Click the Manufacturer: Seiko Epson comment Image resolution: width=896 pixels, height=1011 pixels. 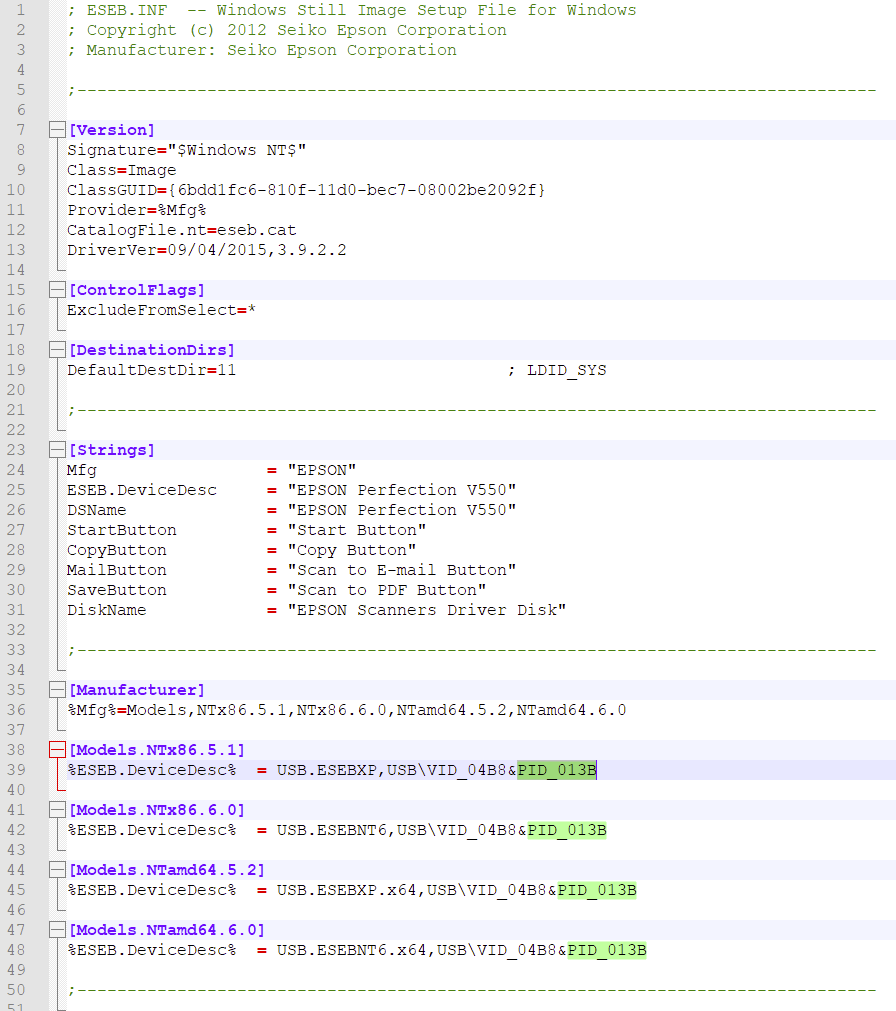262,50
